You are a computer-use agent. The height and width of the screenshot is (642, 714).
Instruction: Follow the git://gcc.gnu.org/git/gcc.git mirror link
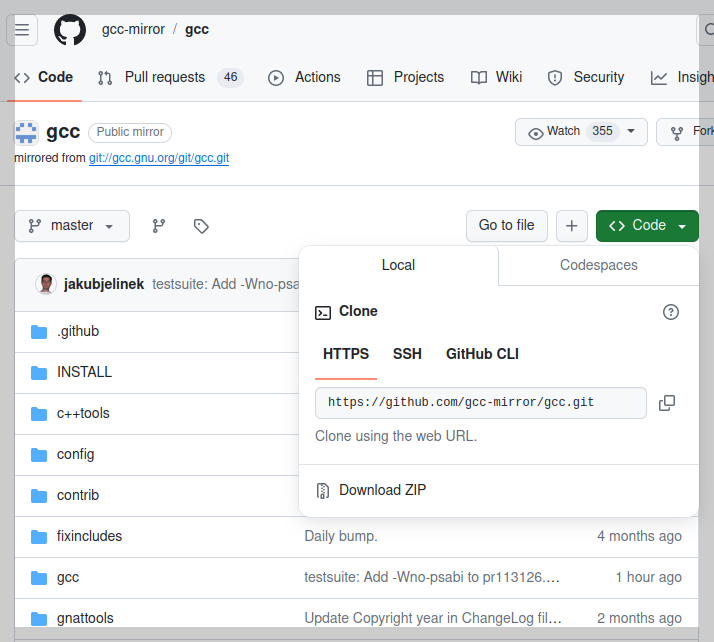159,158
